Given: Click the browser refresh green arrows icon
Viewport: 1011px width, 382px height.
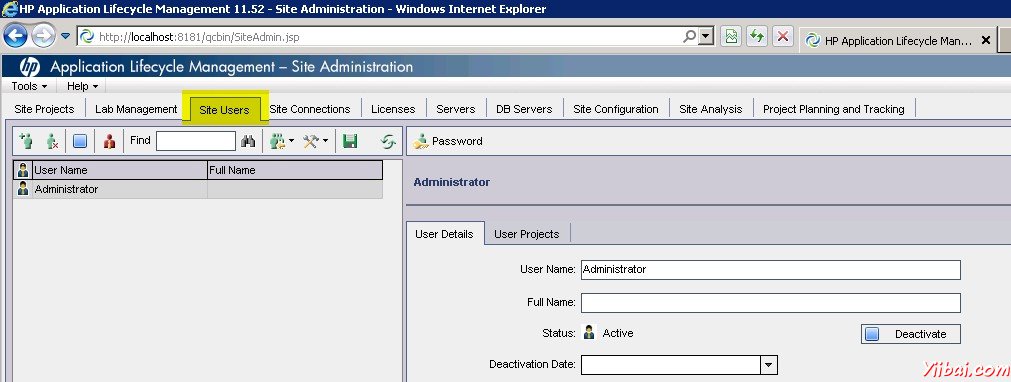Looking at the screenshot, I should pyautogui.click(x=756, y=37).
